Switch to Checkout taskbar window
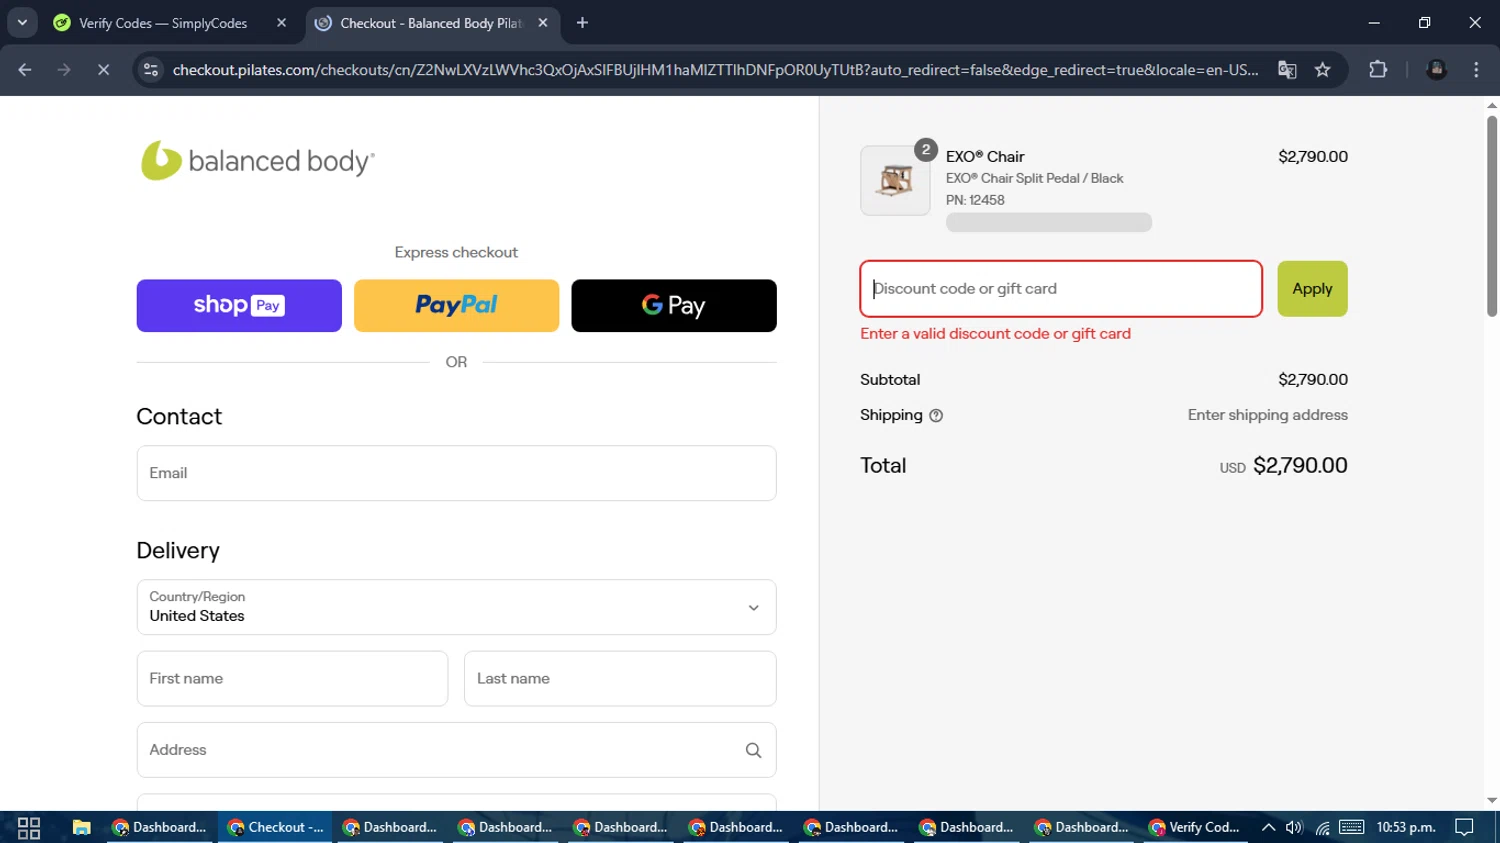This screenshot has height=843, width=1500. tap(275, 828)
